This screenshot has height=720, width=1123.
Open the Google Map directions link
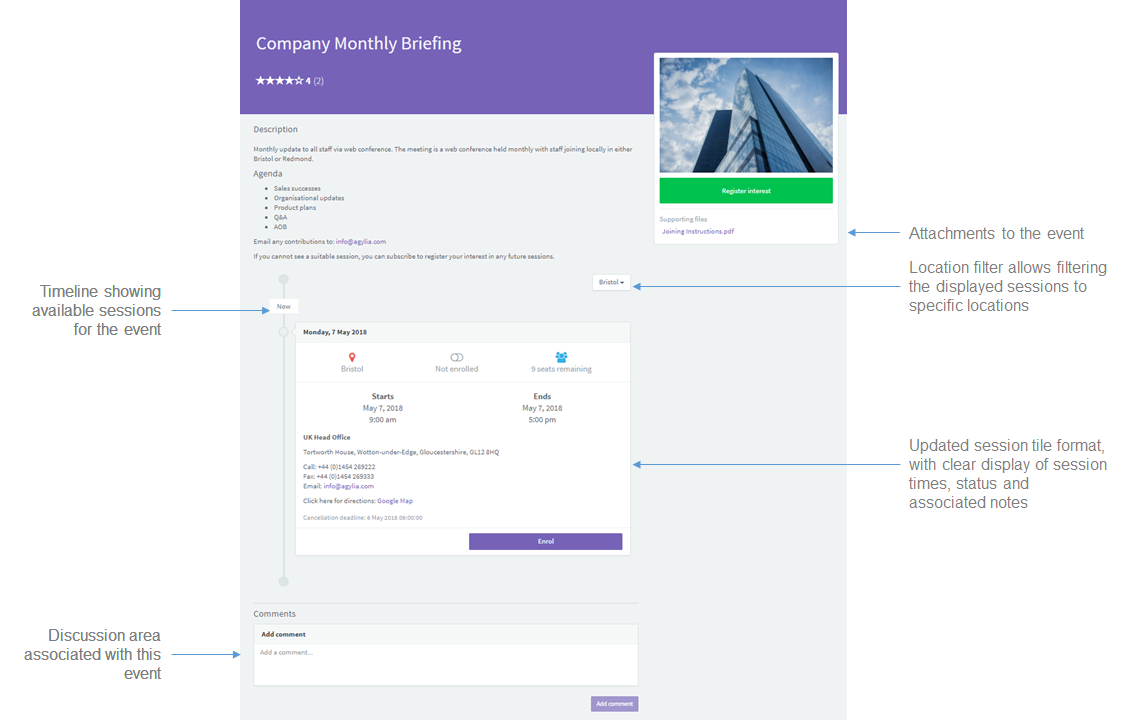click(x=395, y=500)
